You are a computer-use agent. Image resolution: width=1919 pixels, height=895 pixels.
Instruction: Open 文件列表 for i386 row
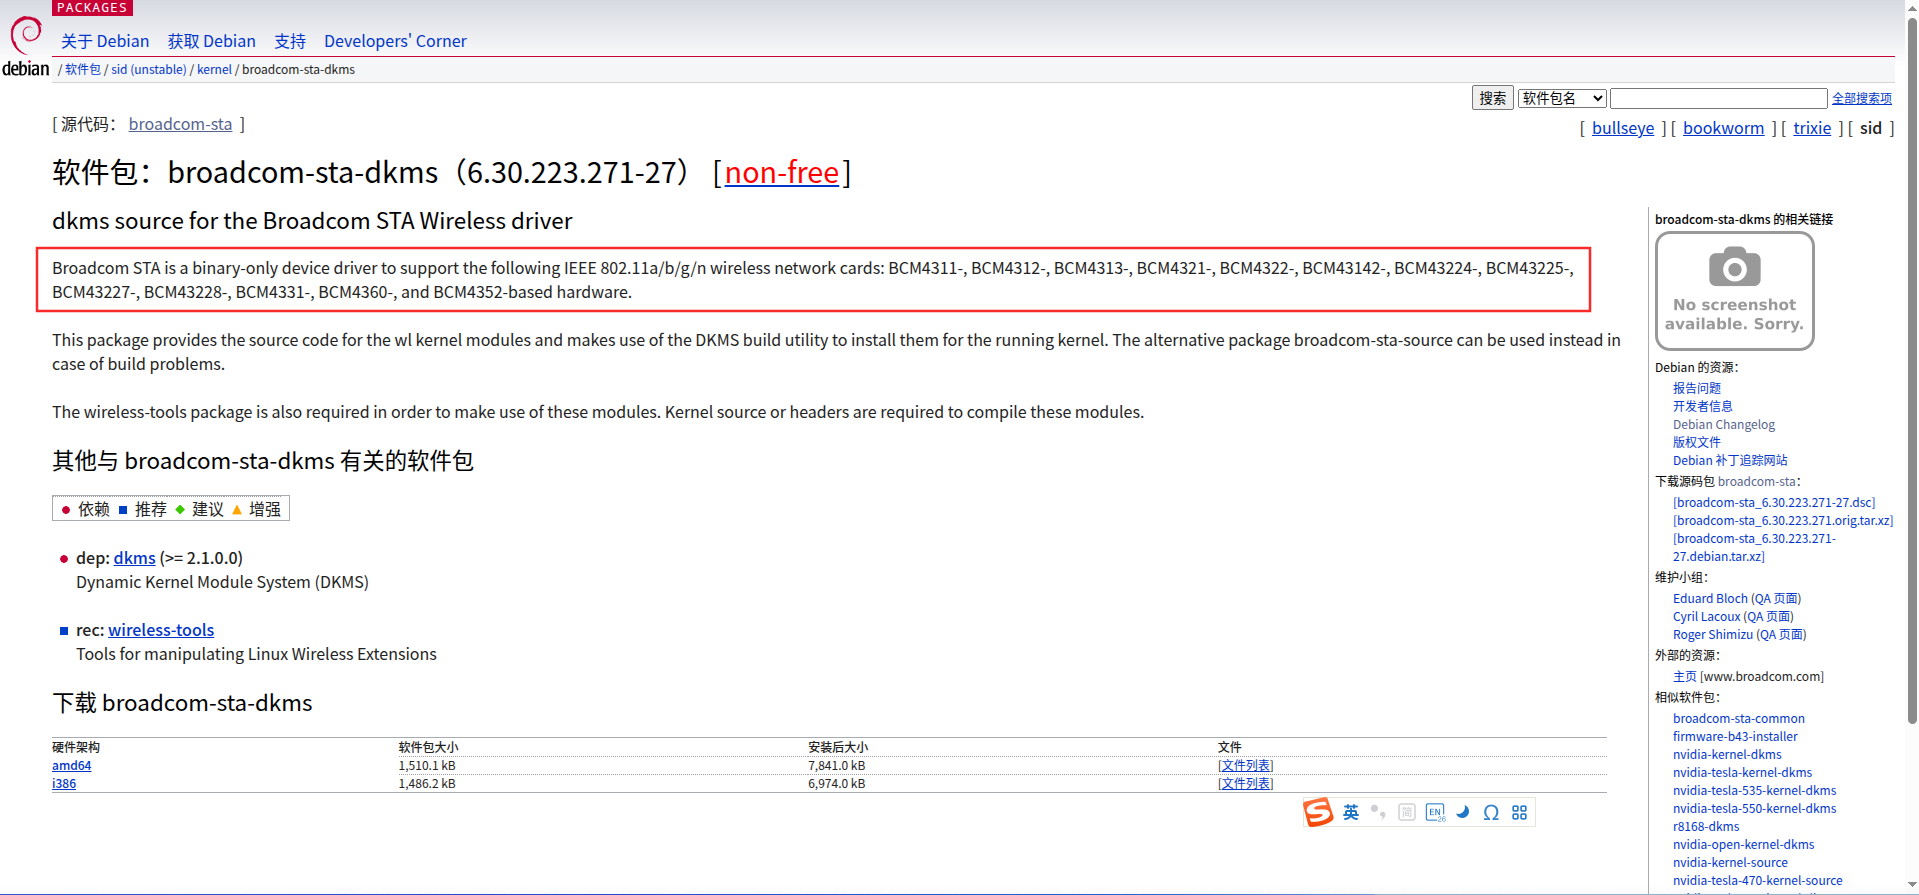(1245, 784)
